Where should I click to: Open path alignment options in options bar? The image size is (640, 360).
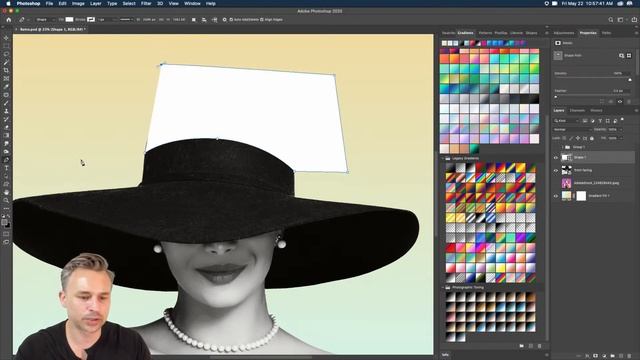click(204, 20)
